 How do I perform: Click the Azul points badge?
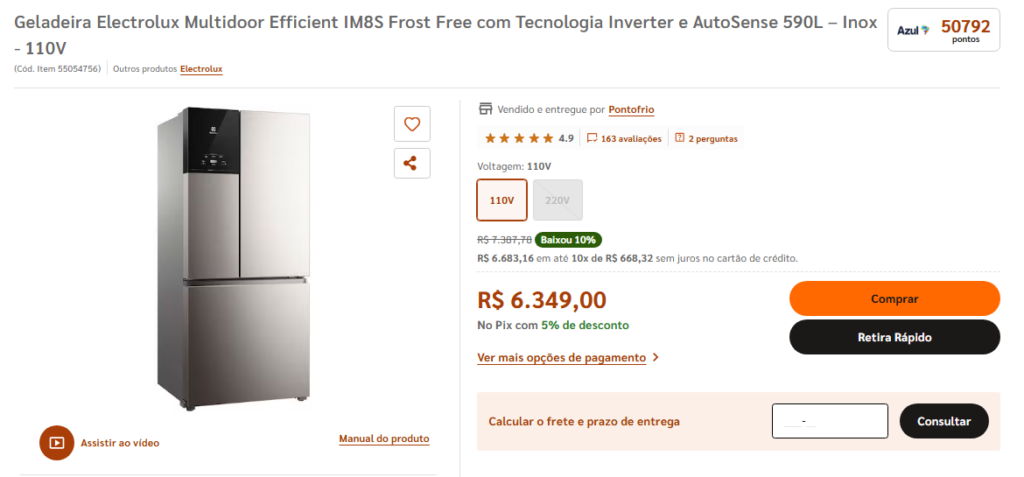point(943,30)
